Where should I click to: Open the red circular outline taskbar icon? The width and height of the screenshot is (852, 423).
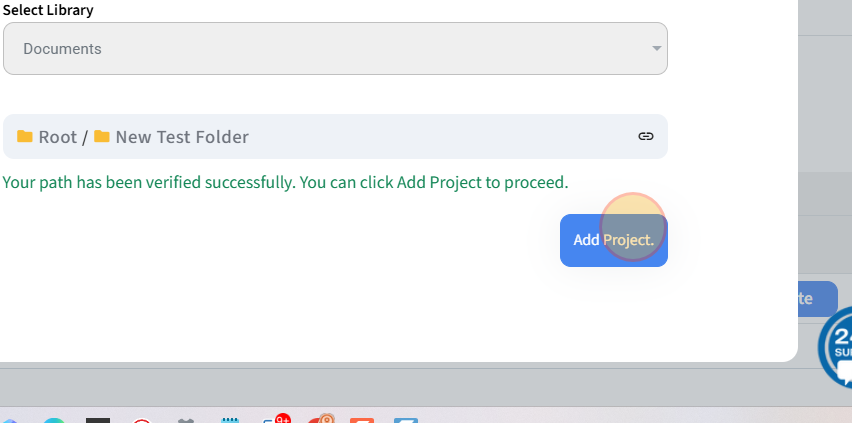(x=141, y=420)
